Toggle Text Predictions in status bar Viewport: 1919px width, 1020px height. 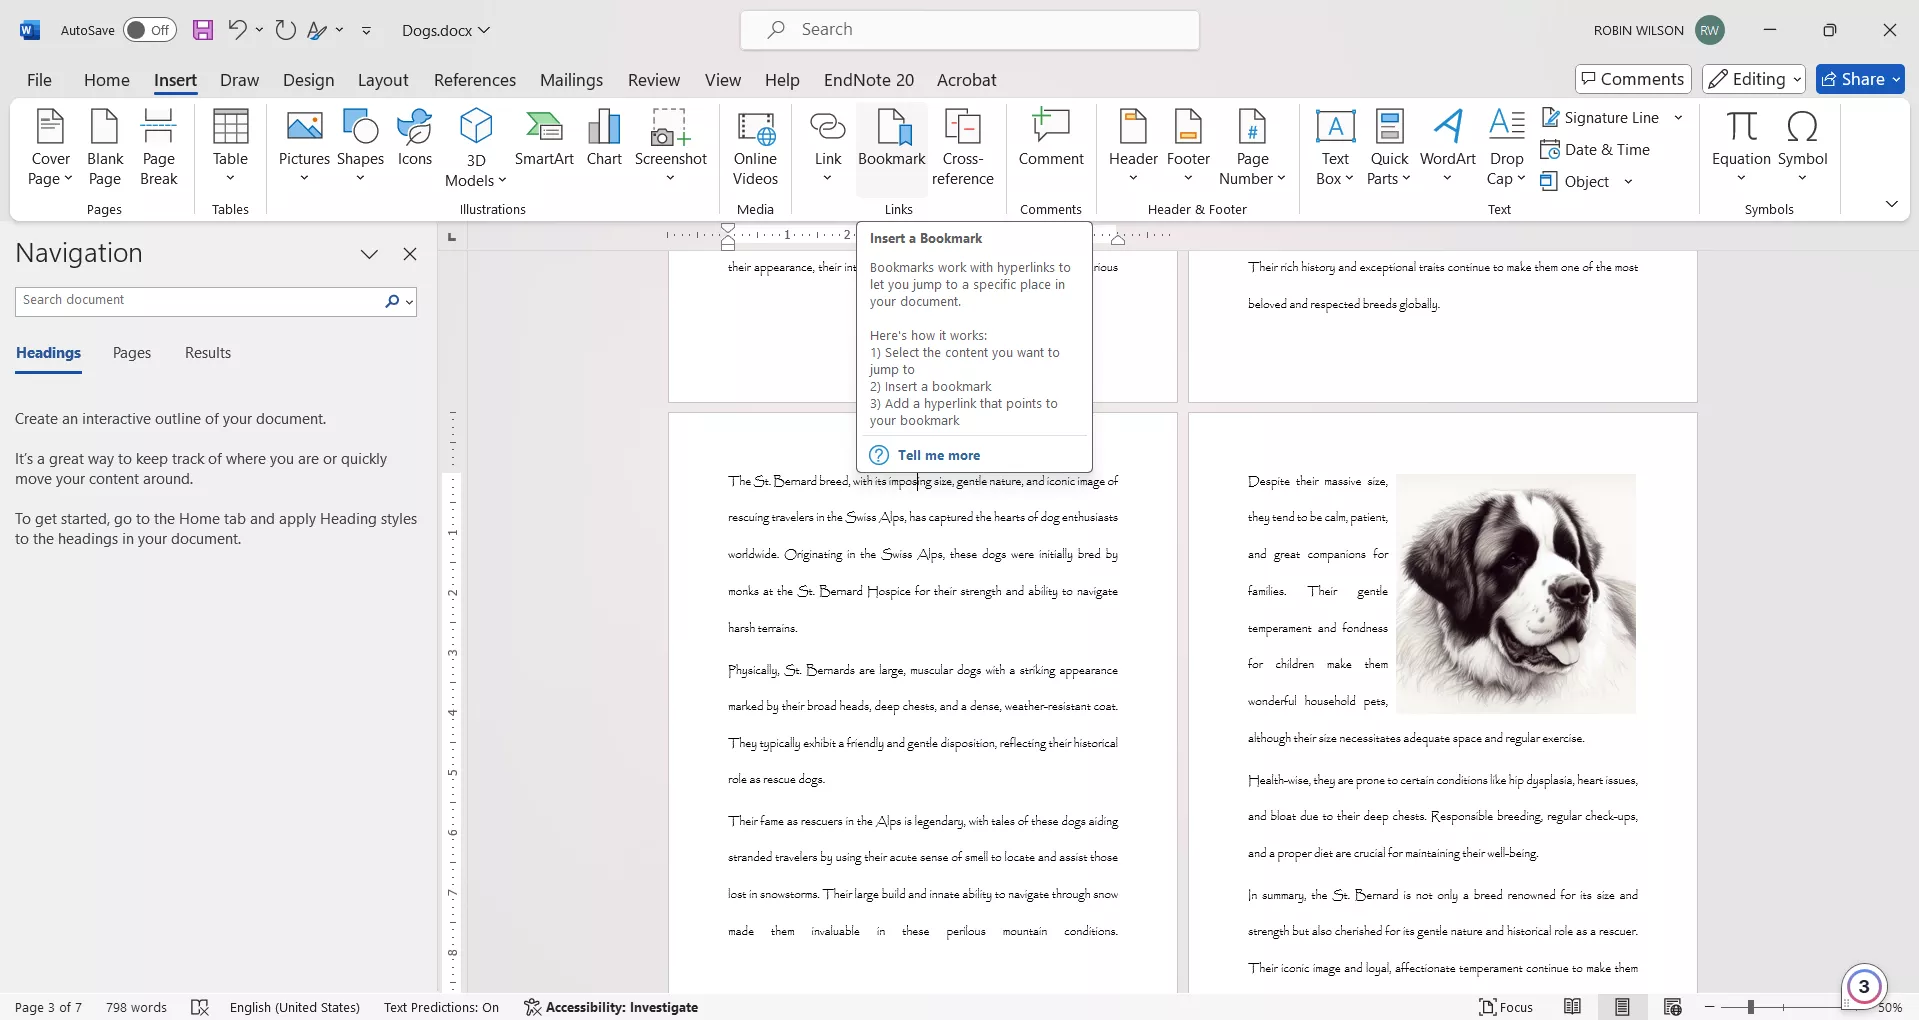click(441, 1007)
